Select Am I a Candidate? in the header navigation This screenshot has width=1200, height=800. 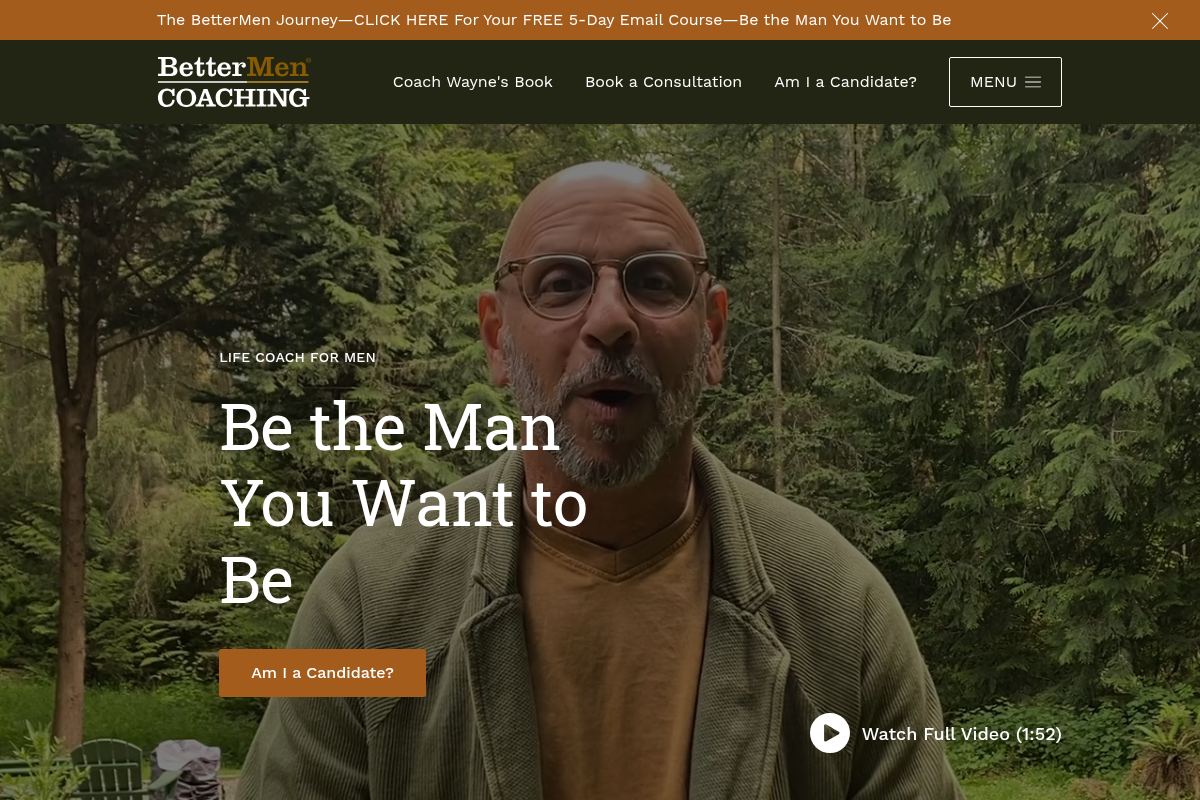tap(845, 82)
